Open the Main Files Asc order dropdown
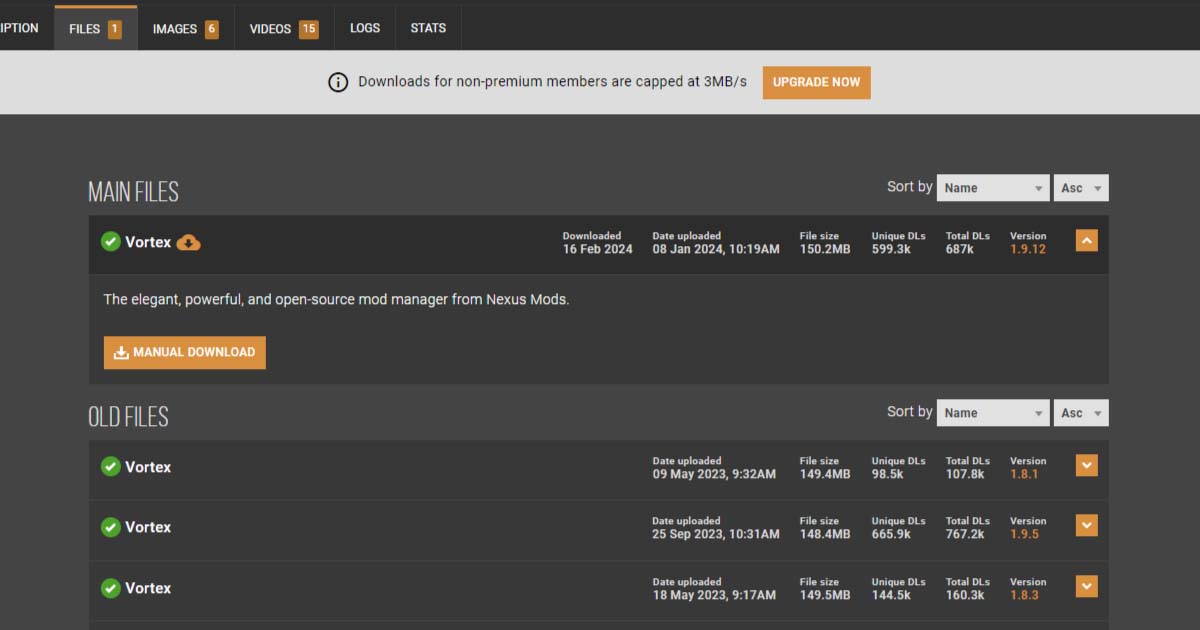The width and height of the screenshot is (1200, 630). [1081, 188]
